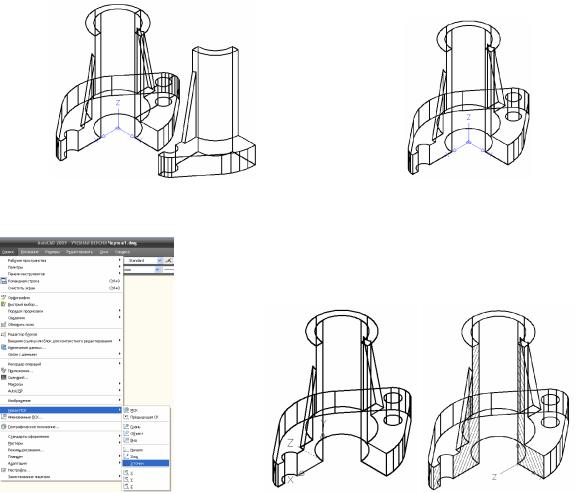Expand Панели инструментов submenu

click(61, 274)
